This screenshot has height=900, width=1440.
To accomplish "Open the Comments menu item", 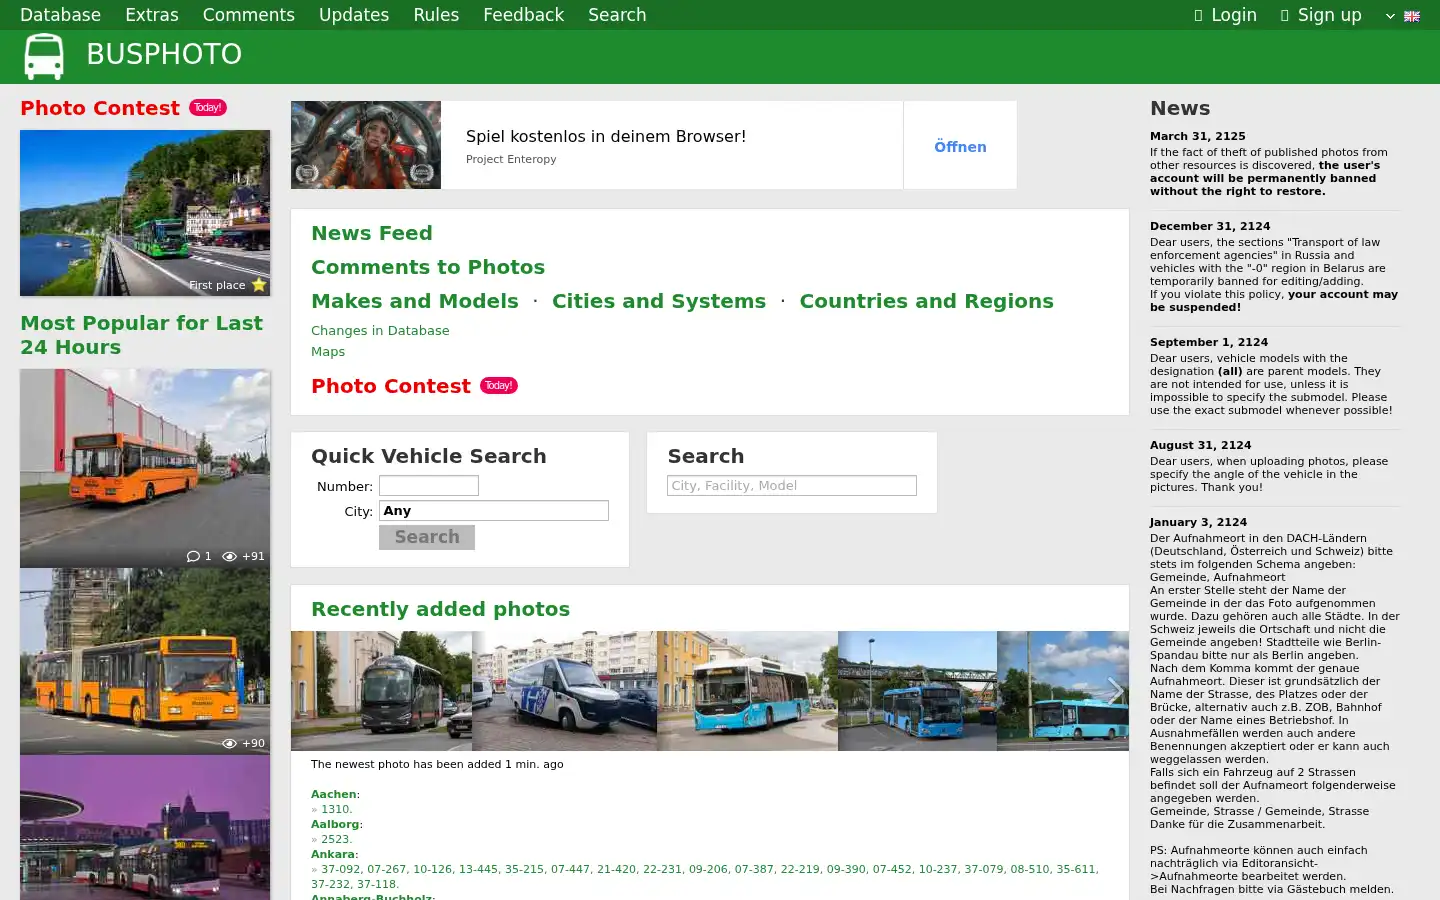I will click(x=248, y=15).
